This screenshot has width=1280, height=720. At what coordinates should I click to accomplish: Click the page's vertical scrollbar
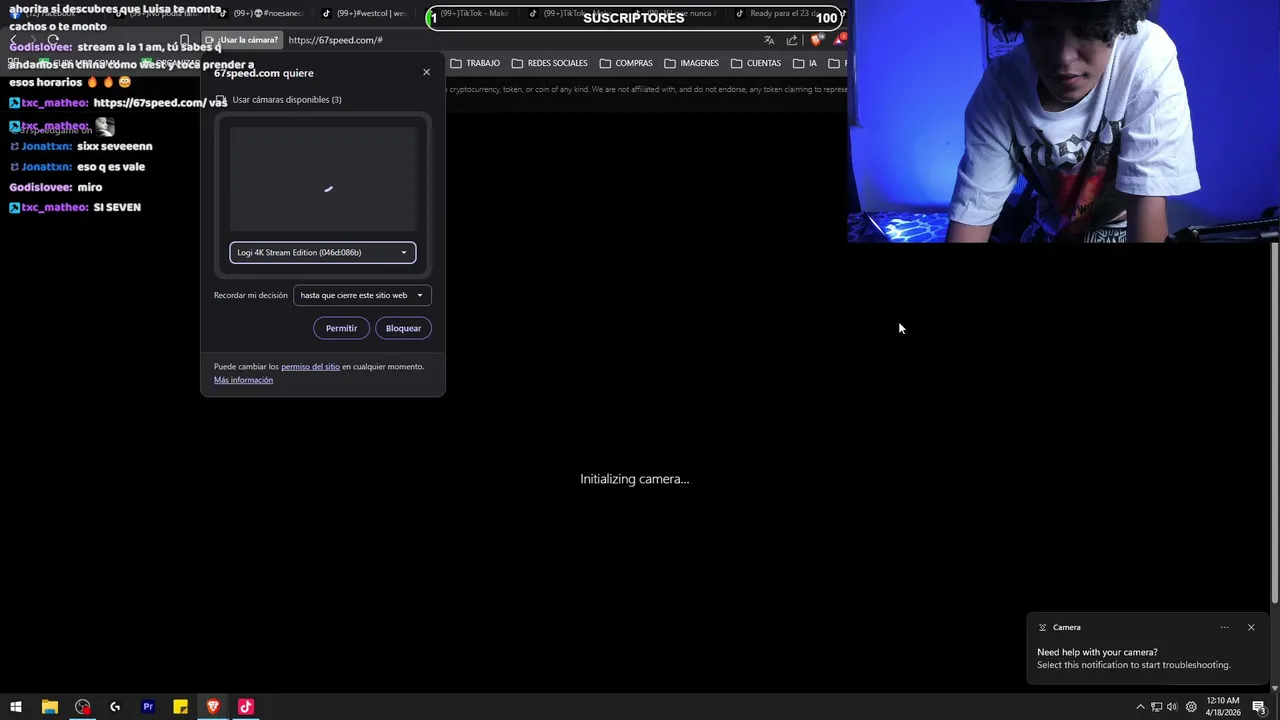[x=1274, y=422]
